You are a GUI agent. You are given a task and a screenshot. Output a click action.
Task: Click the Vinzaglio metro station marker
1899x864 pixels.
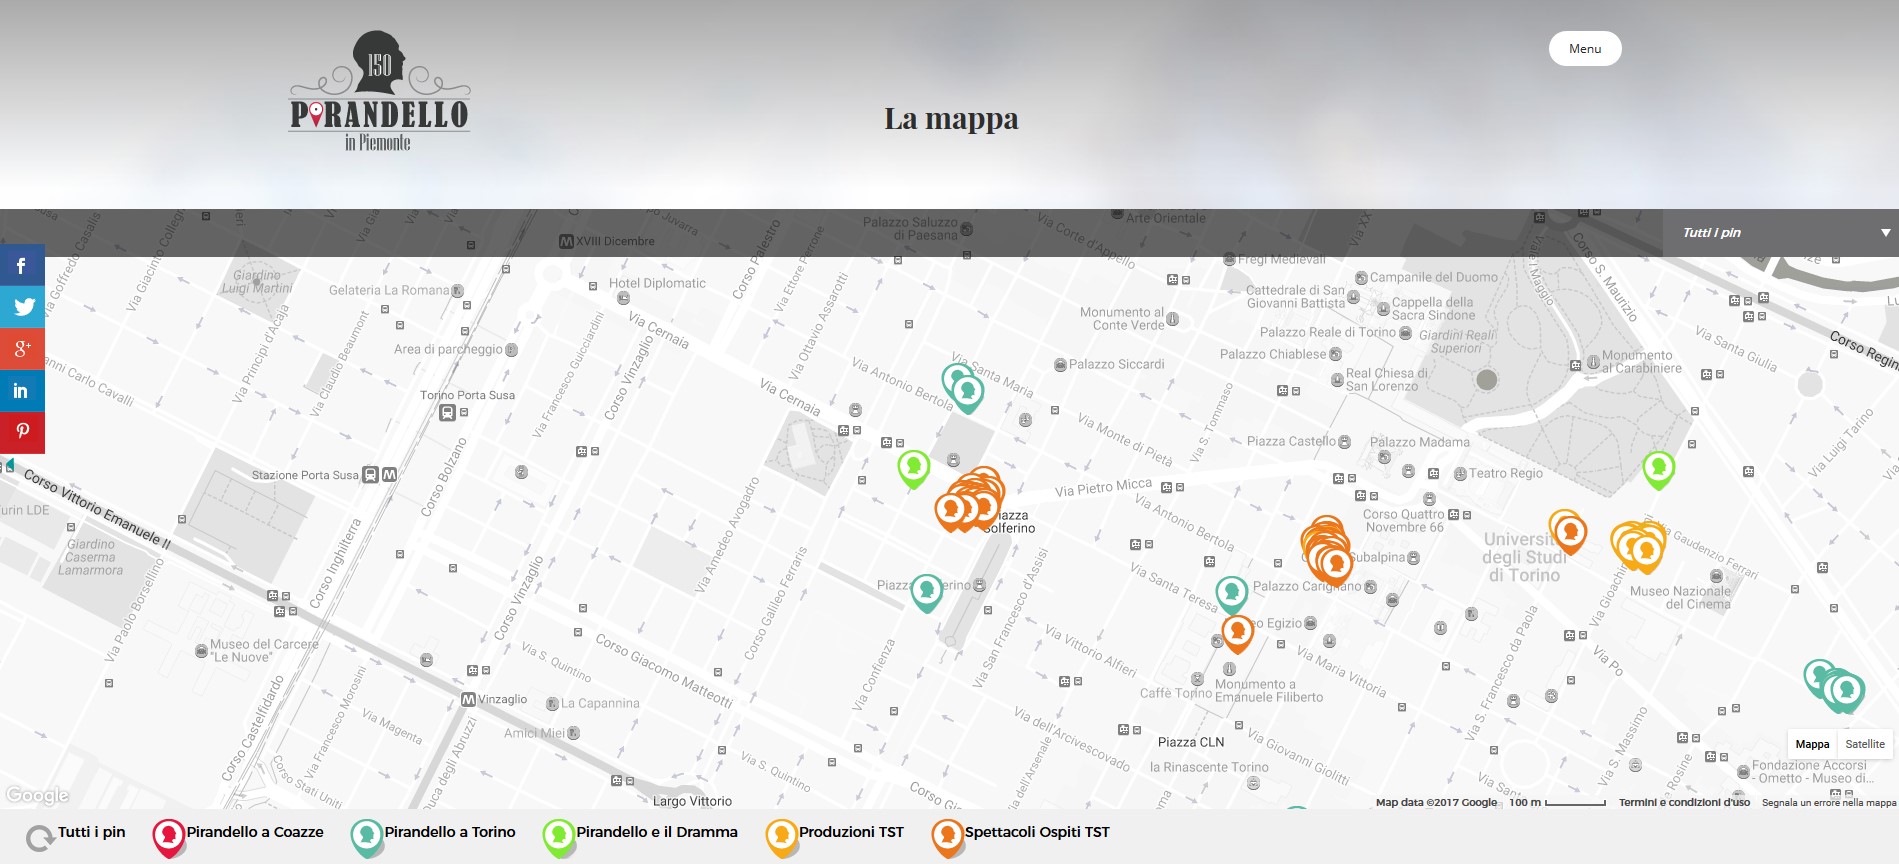point(468,700)
